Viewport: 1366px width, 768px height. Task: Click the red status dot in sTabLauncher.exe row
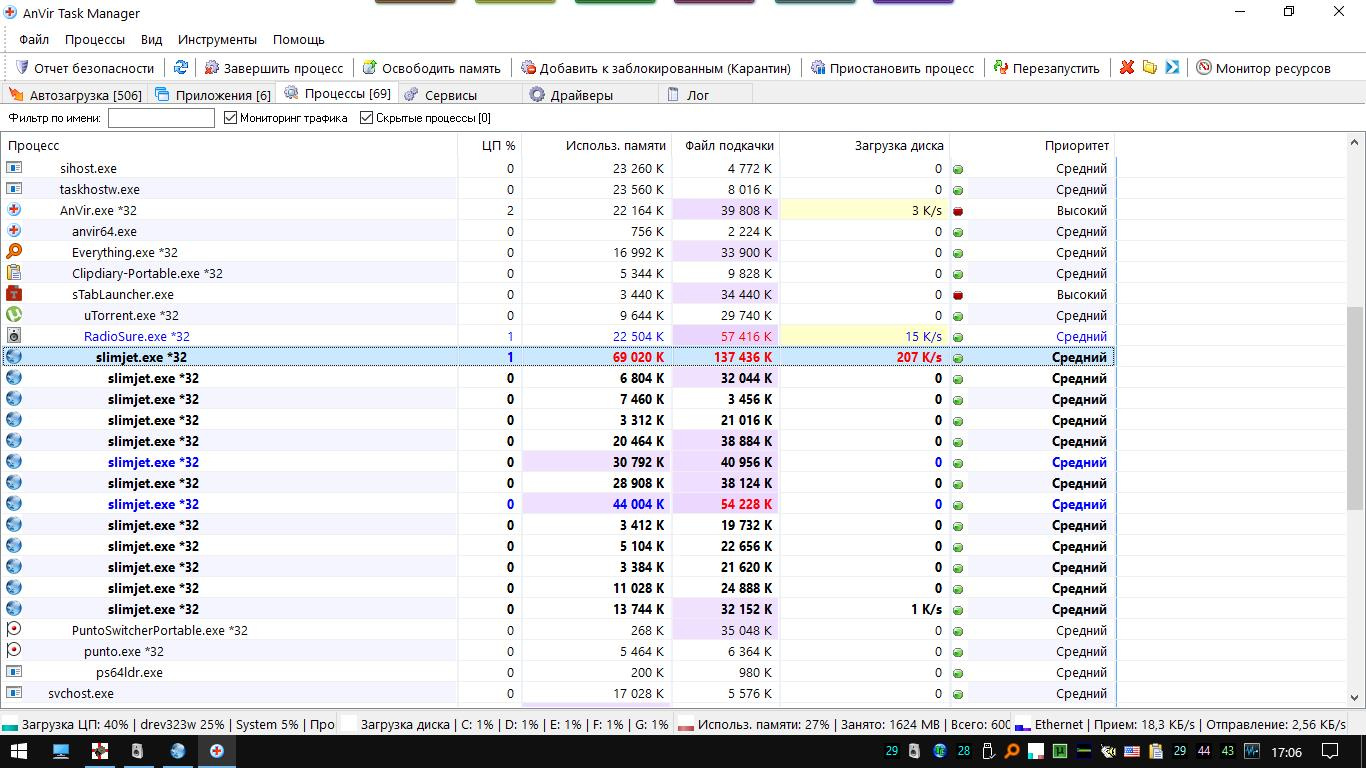[x=958, y=295]
